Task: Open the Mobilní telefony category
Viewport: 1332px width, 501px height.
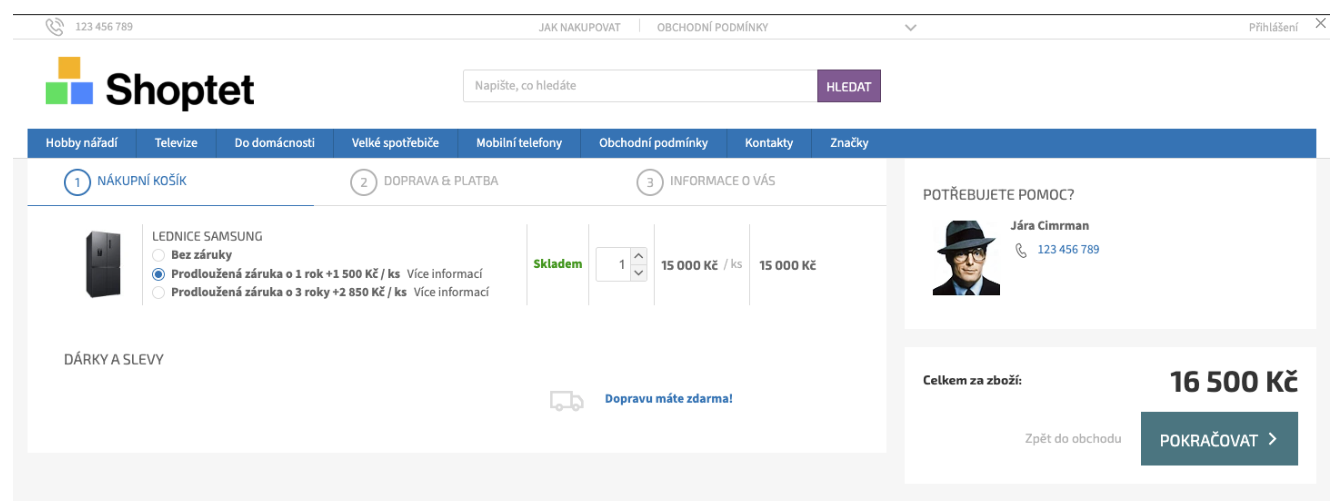Action: [x=518, y=143]
